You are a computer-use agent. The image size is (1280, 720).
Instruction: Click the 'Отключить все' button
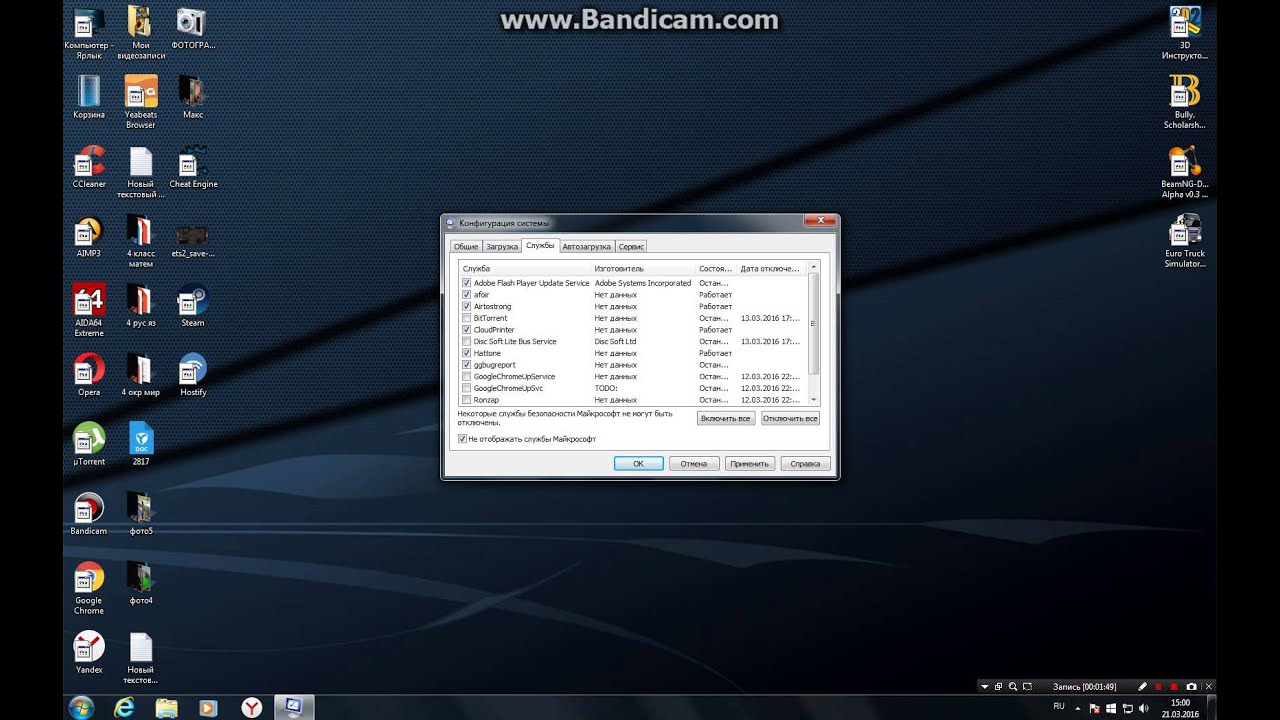coord(790,418)
